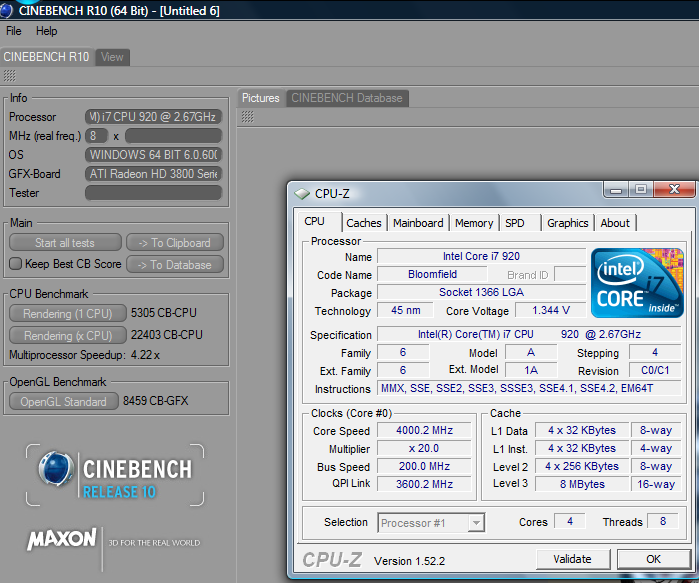The image size is (699, 583).
Task: Run Rendering (1 CPU) benchmark
Action: pyautogui.click(x=68, y=314)
